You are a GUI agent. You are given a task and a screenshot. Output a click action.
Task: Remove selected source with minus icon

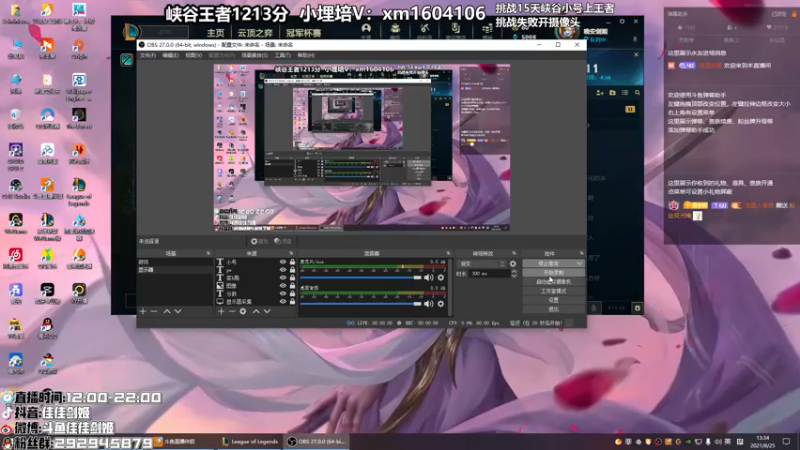pos(232,311)
